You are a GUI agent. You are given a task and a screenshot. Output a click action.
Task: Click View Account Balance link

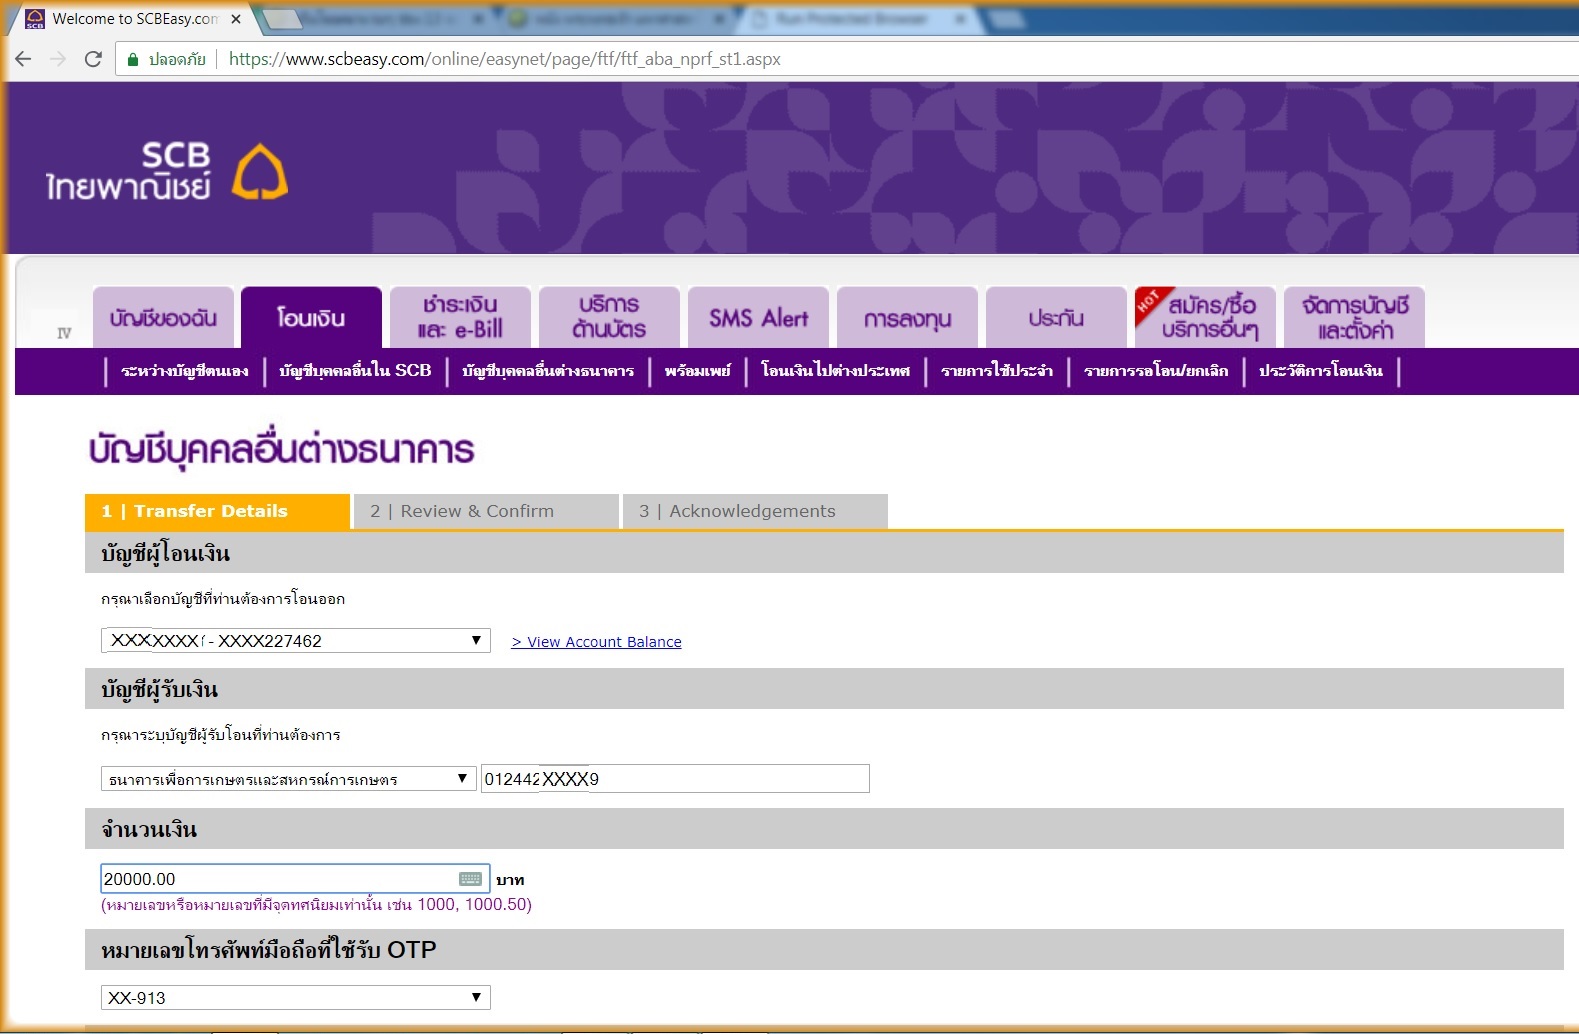pyautogui.click(x=596, y=642)
